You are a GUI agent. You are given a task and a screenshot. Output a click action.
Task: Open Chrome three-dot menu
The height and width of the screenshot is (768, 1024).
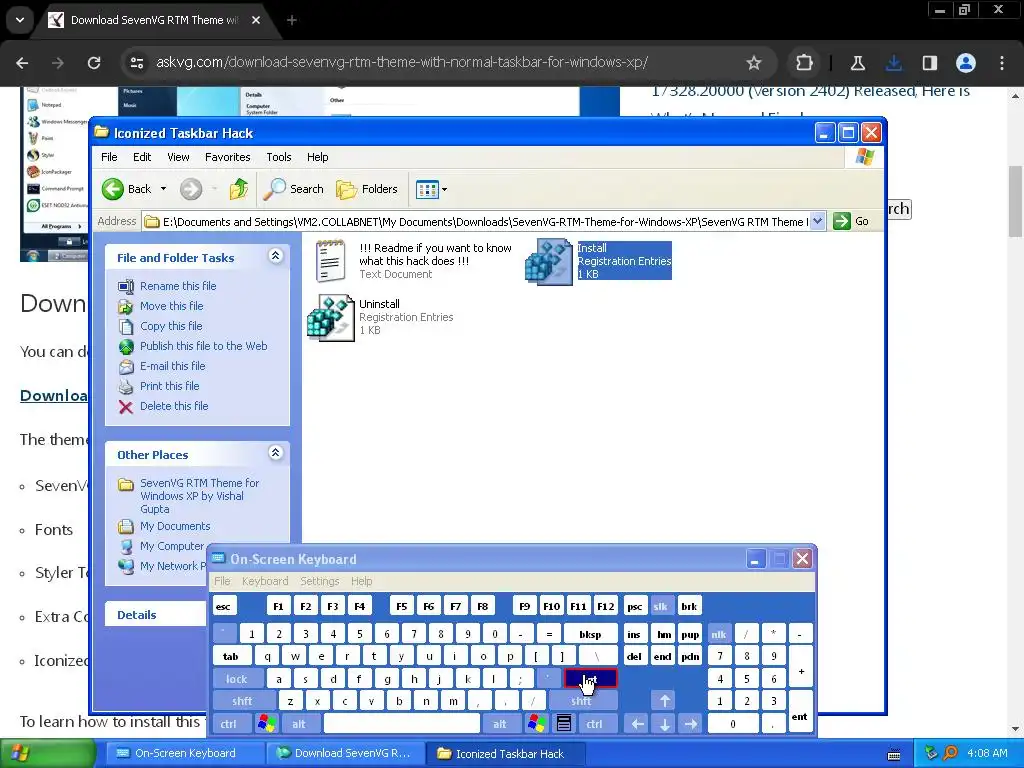pos(1002,63)
